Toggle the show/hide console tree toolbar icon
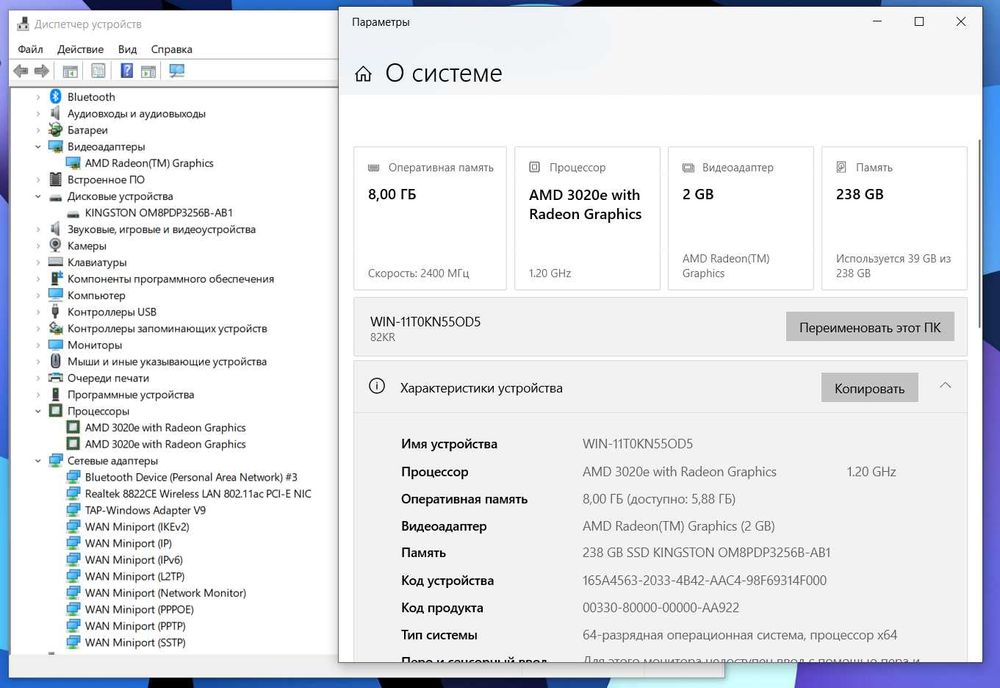The width and height of the screenshot is (1000, 688). click(x=70, y=71)
